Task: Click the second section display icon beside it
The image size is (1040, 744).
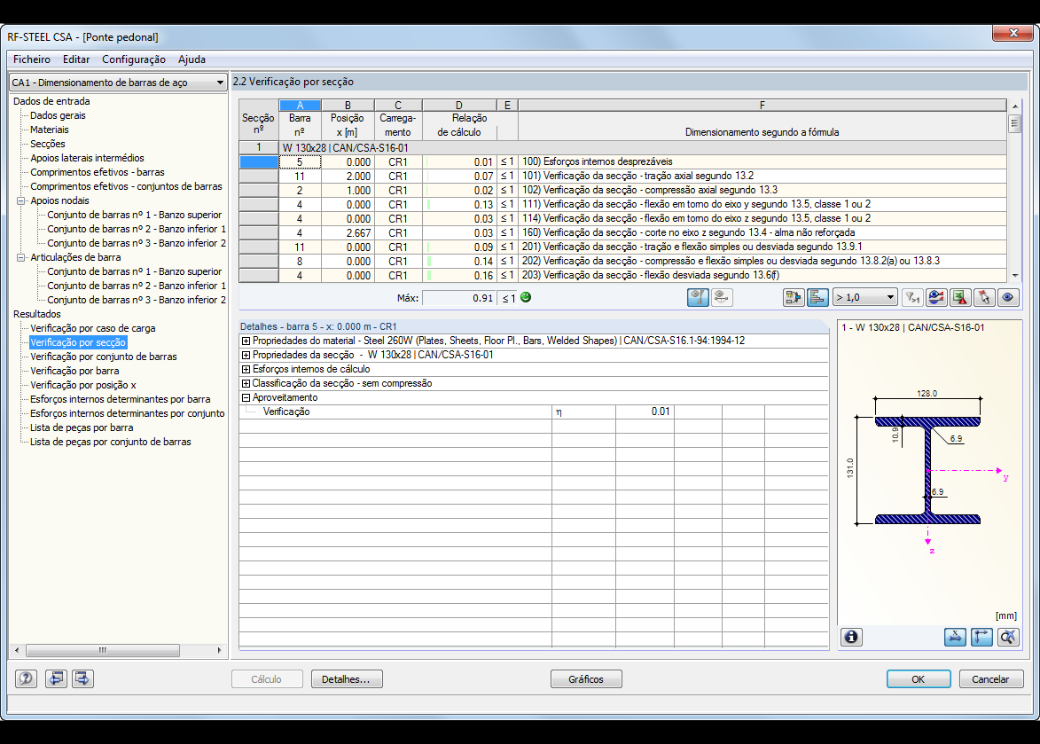Action: coord(722,298)
